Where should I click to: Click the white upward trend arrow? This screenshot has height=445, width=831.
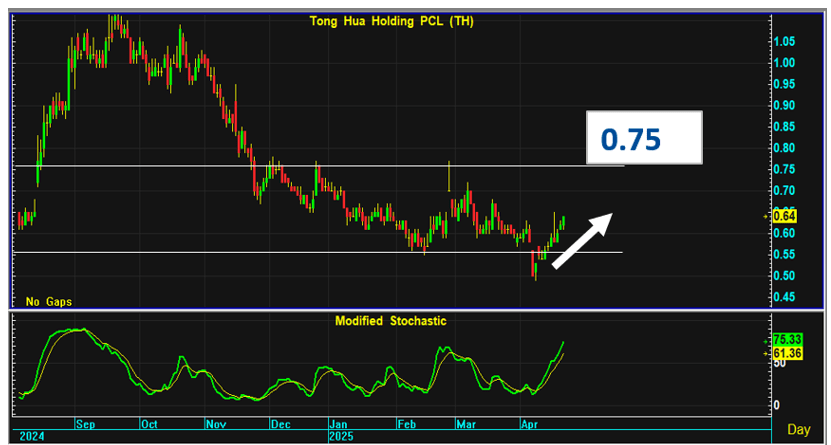tap(582, 239)
